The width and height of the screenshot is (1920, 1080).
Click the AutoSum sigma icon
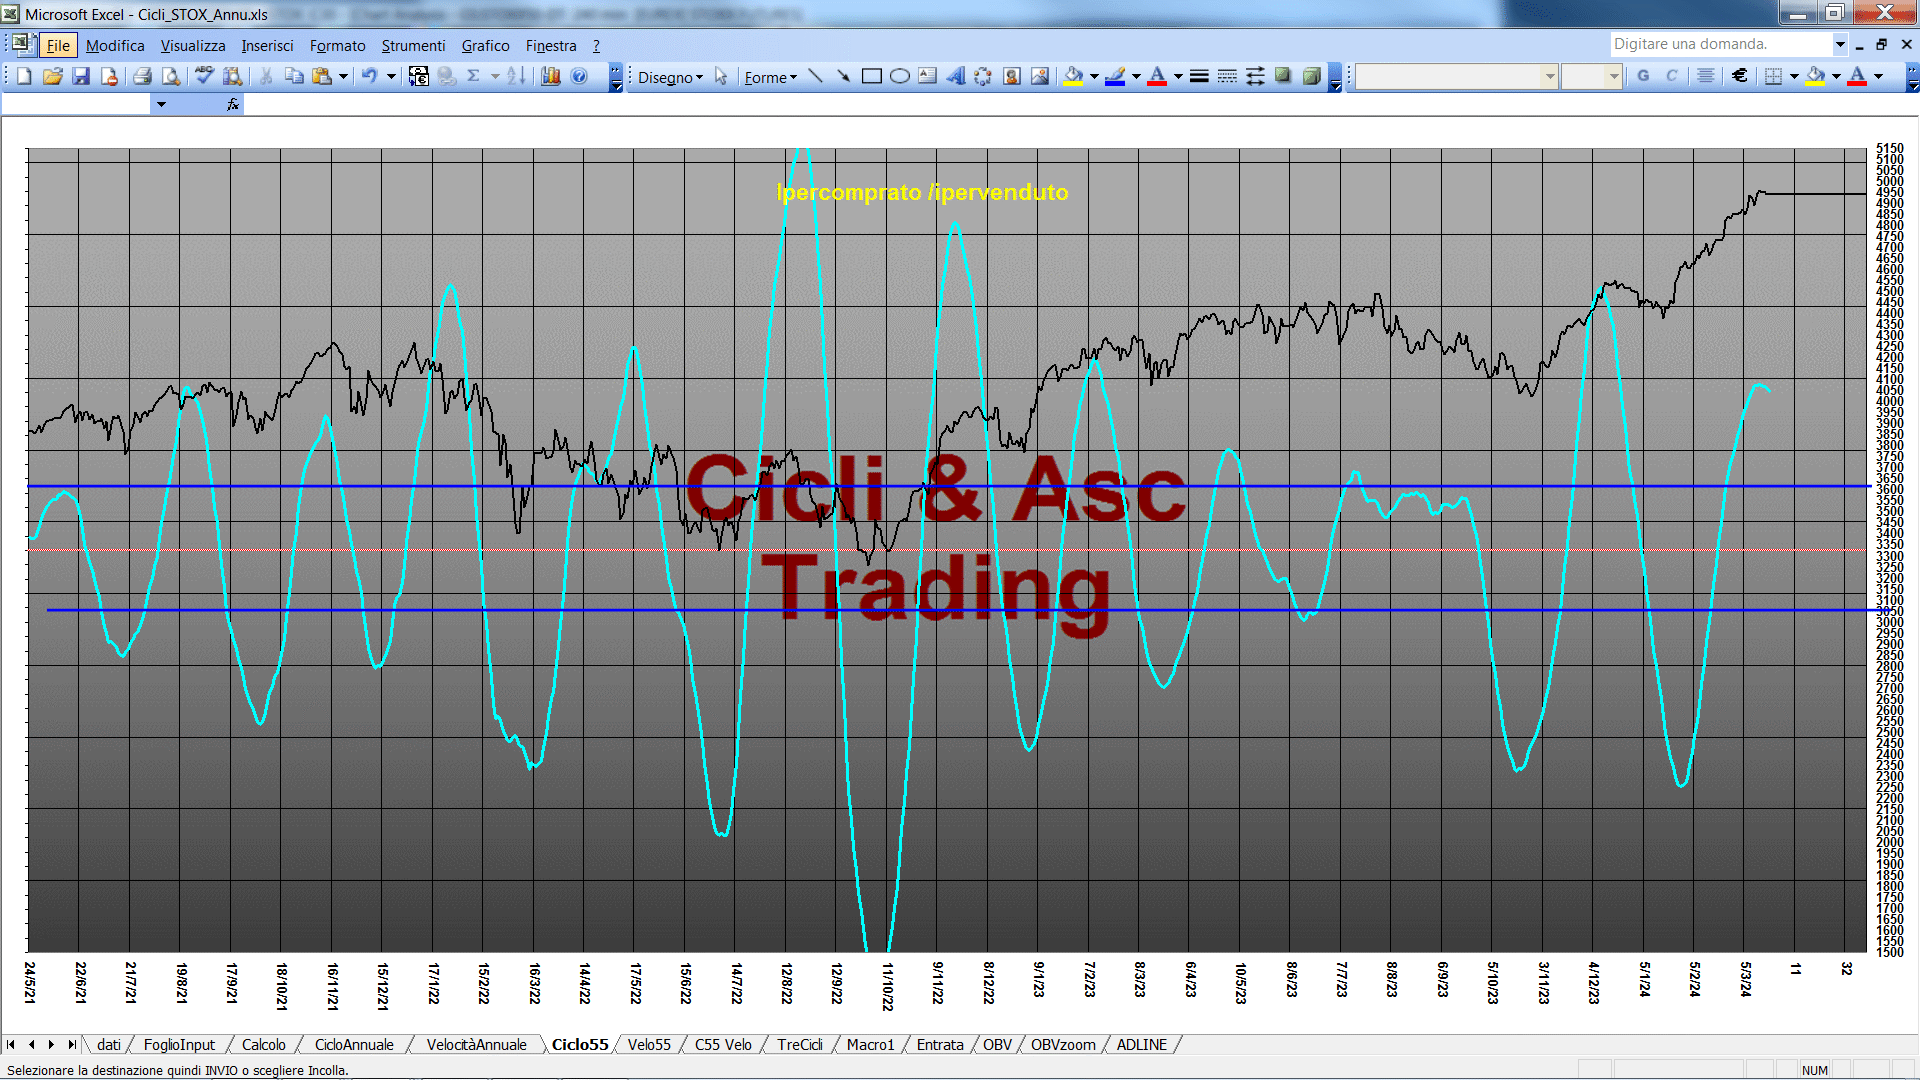(474, 77)
